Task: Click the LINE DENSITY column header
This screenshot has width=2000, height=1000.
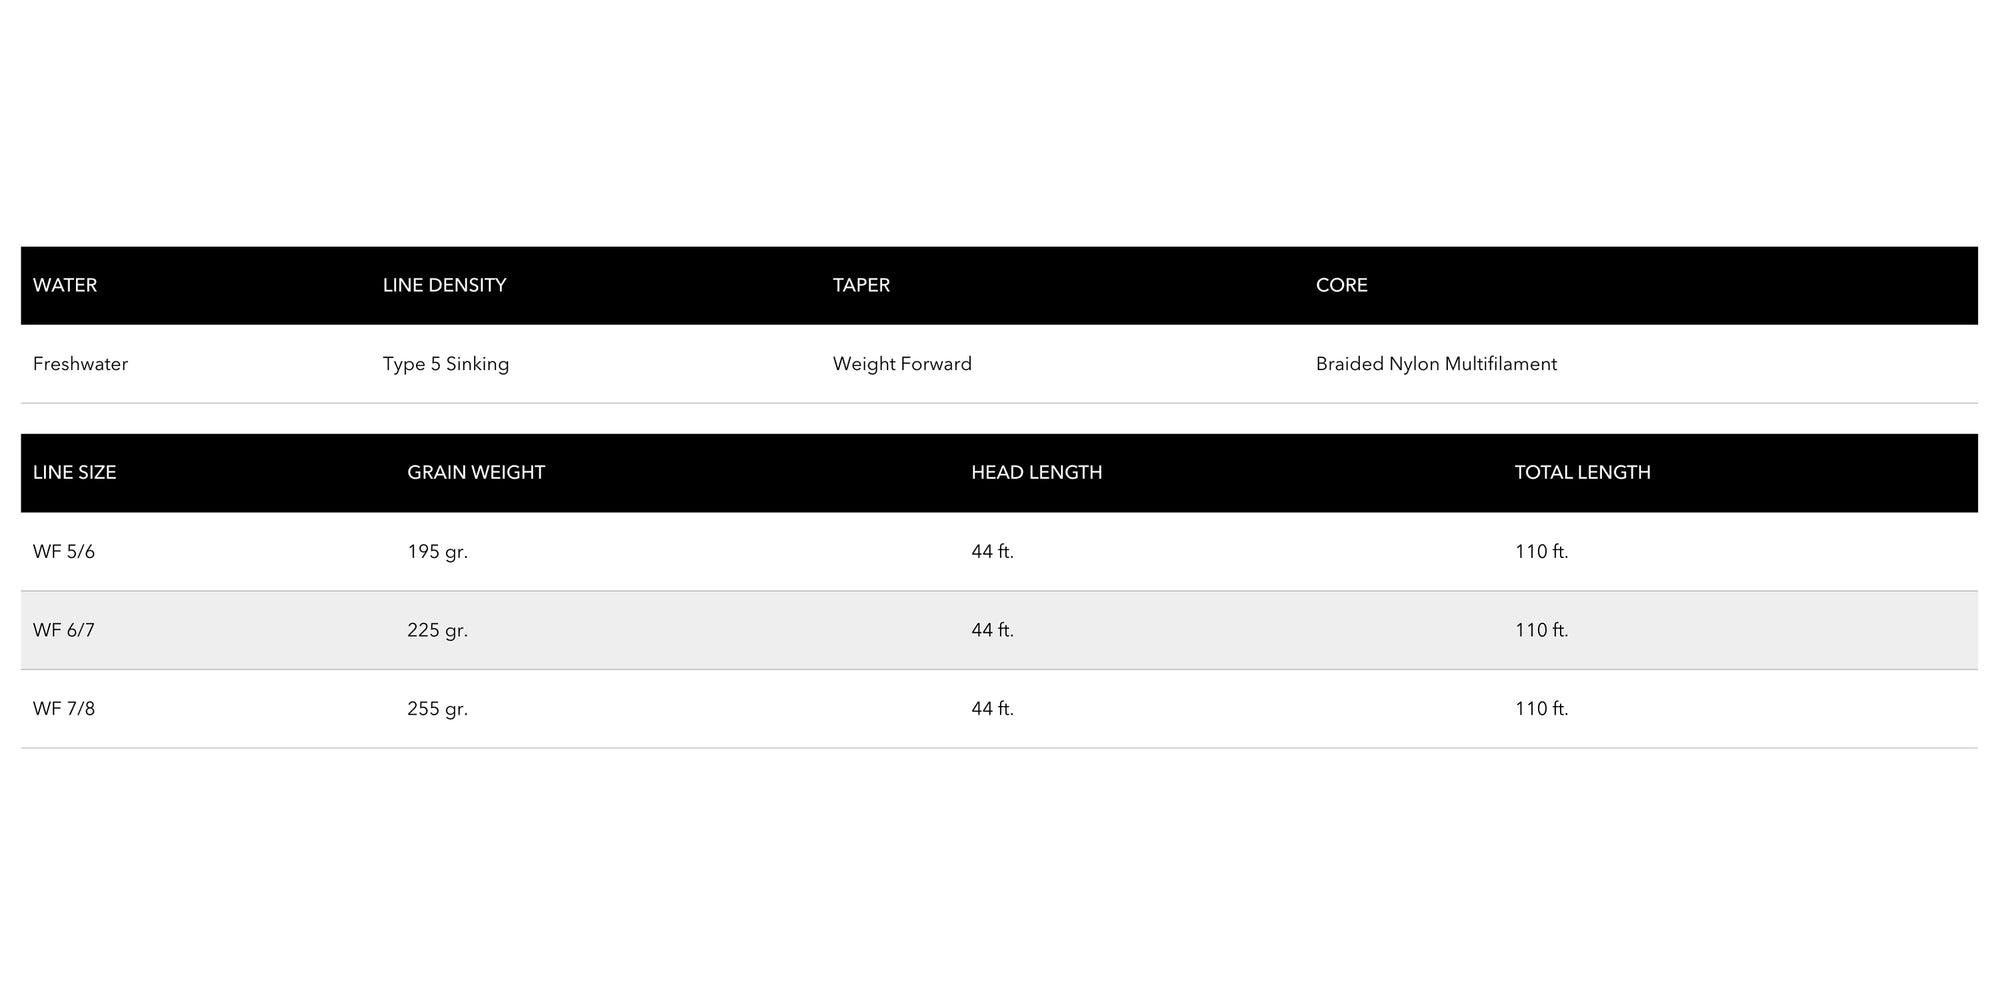Action: 444,285
